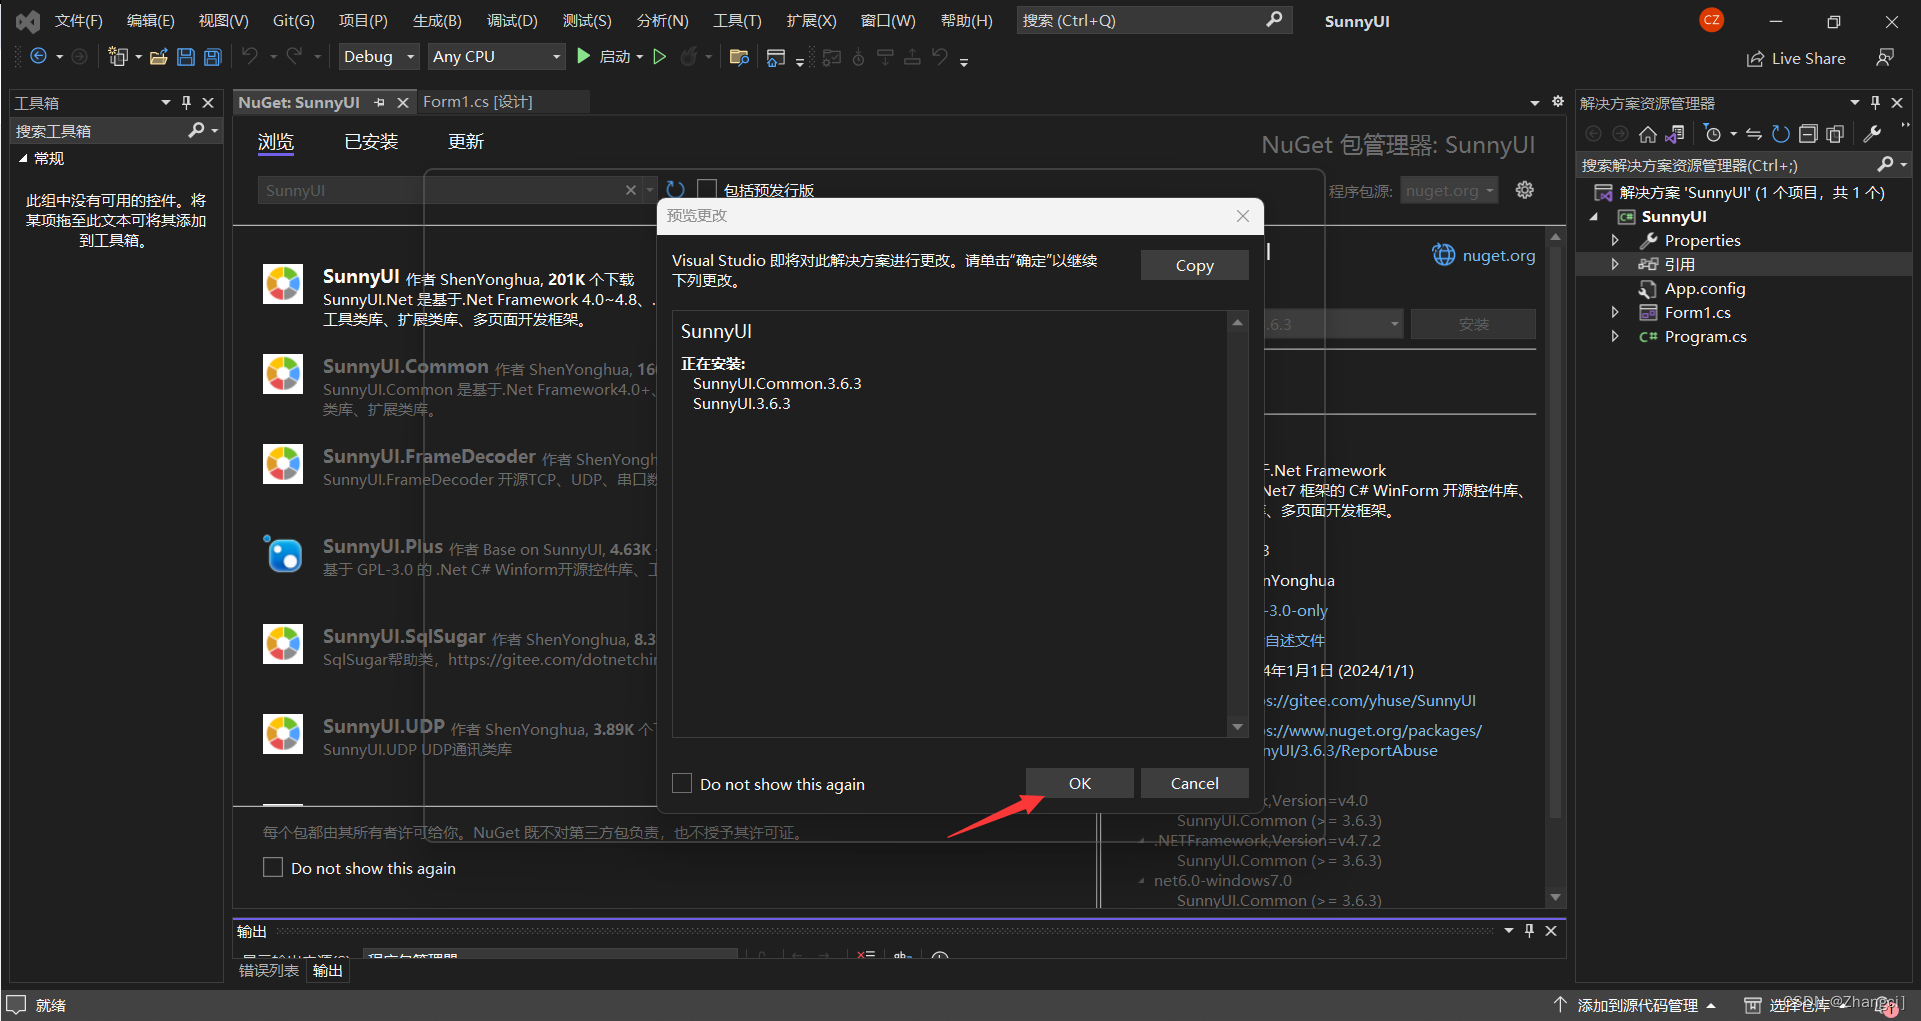Image resolution: width=1921 pixels, height=1021 pixels.
Task: Click the Copy button in the preview dialog
Action: point(1194,265)
